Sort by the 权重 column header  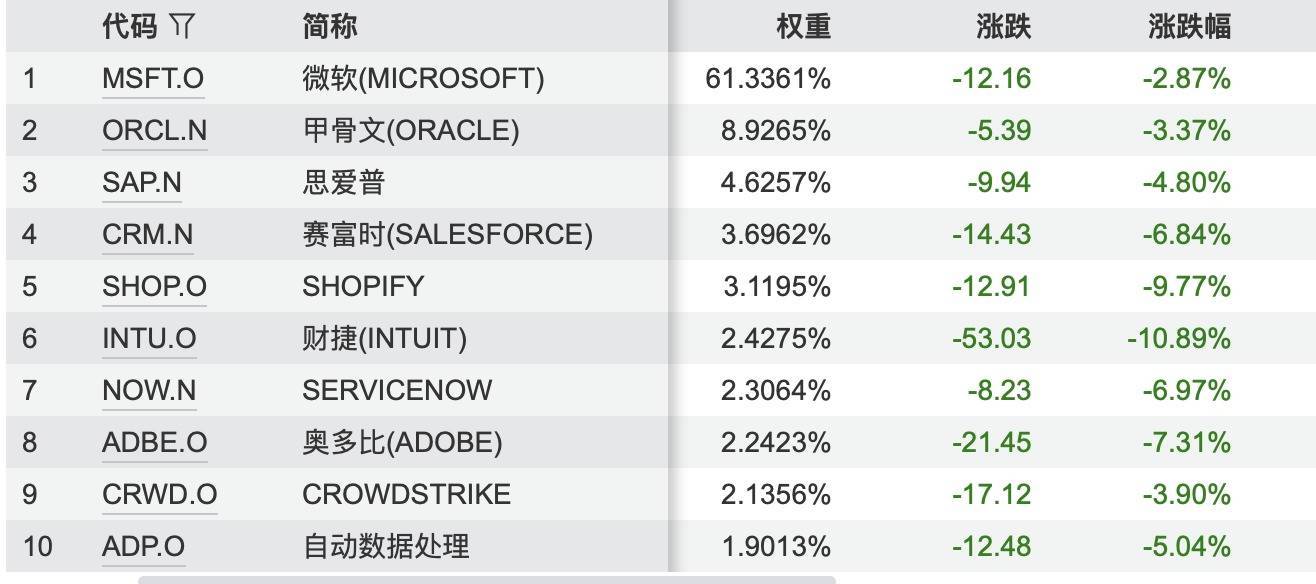click(x=803, y=27)
